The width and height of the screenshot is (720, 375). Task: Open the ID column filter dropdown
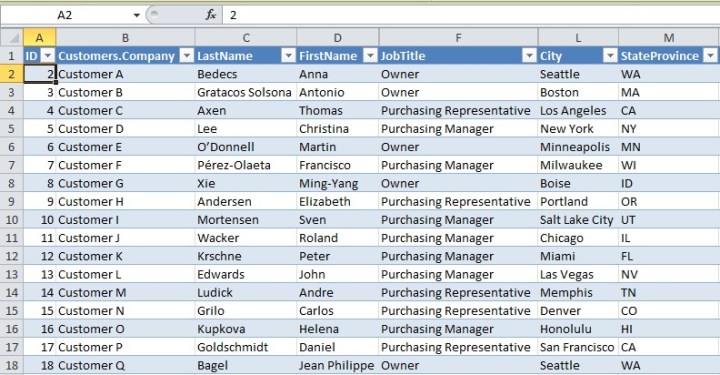click(48, 56)
